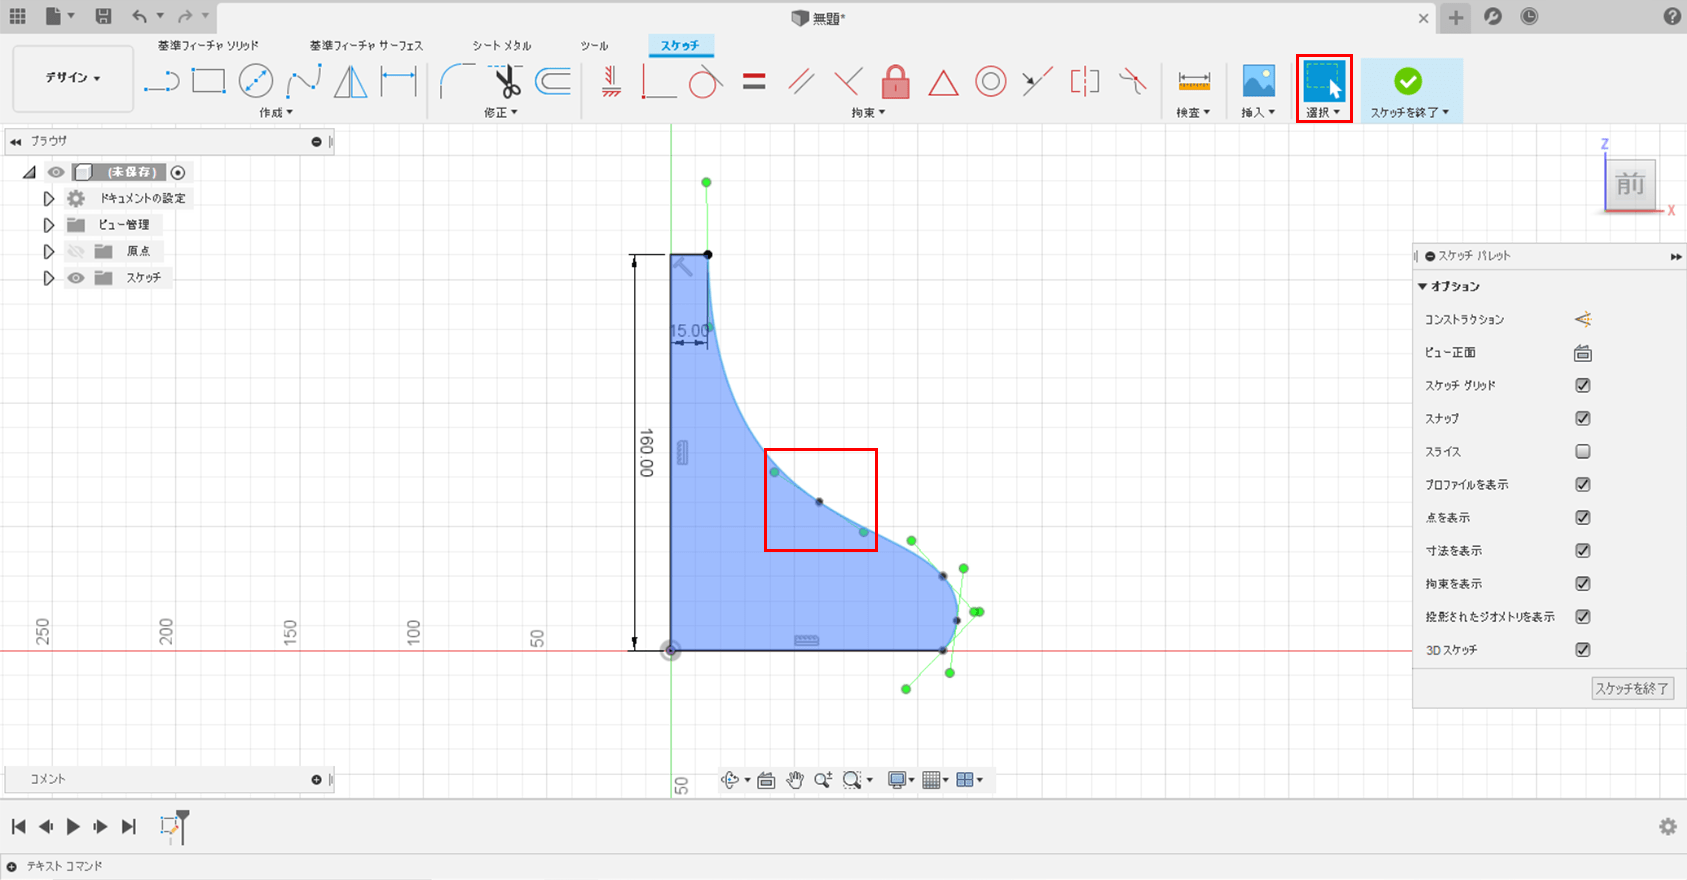Image resolution: width=1687 pixels, height=880 pixels.
Task: Toggle the プロファイルを表示 checkbox
Action: tap(1583, 484)
